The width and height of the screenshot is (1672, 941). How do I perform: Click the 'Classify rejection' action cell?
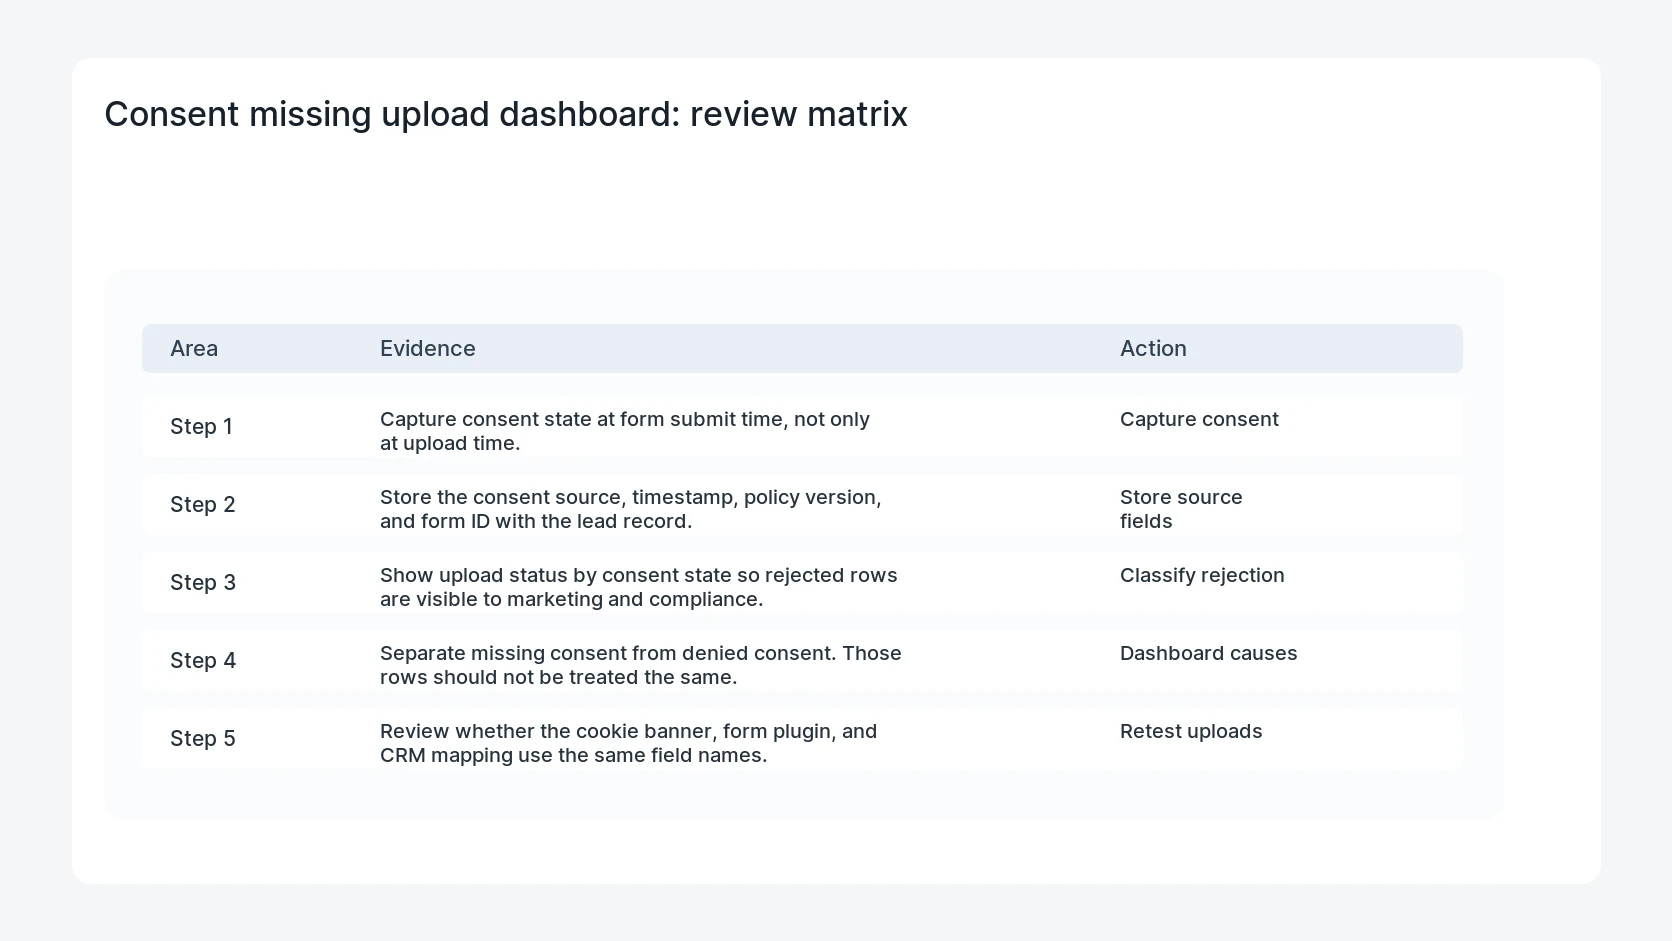click(x=1202, y=575)
